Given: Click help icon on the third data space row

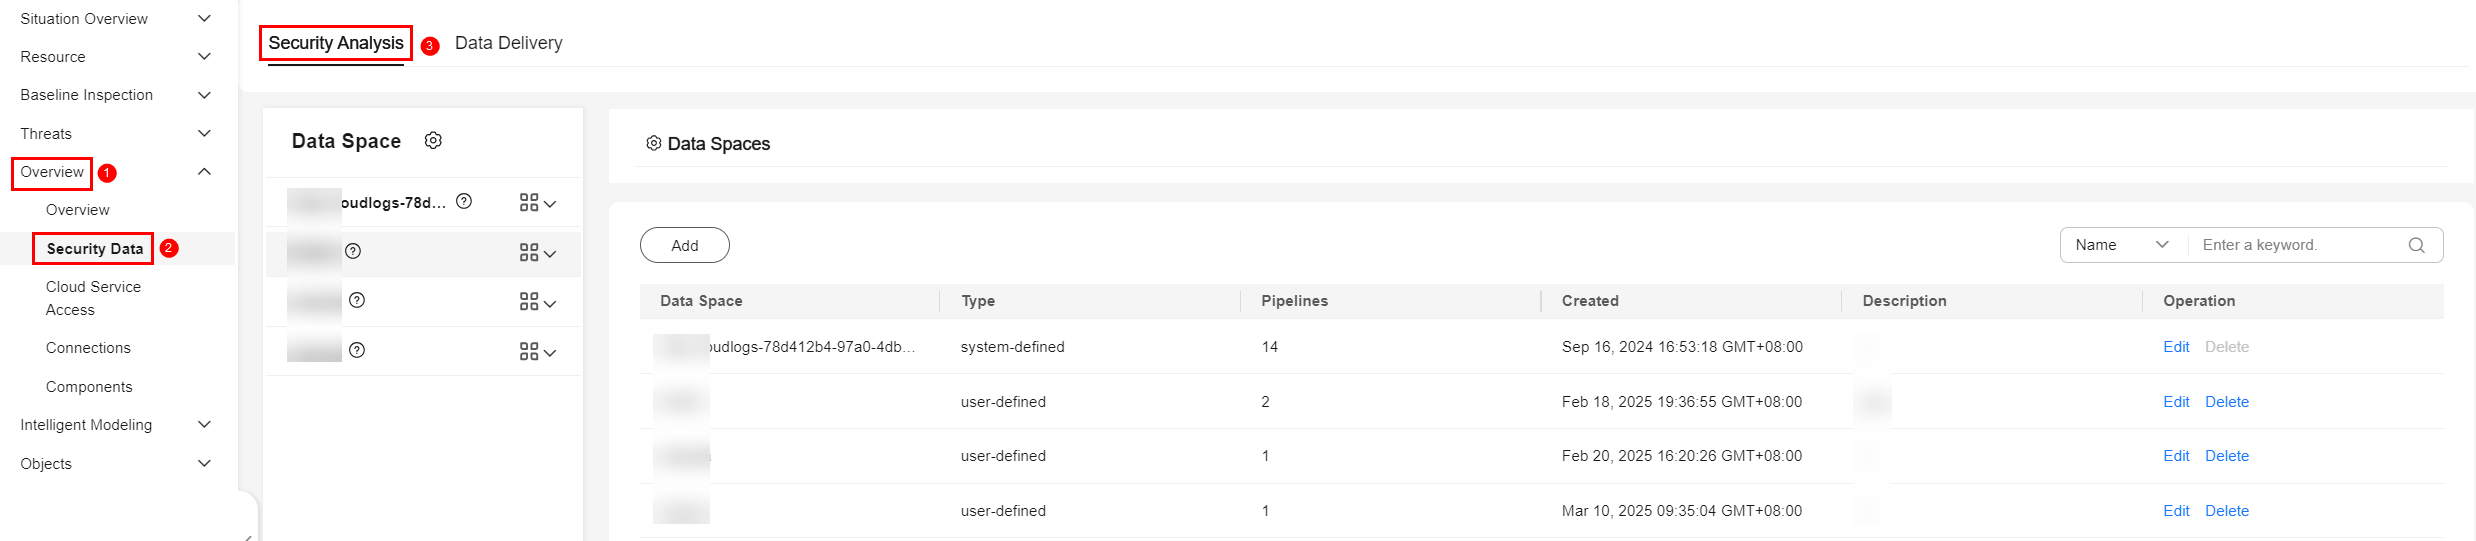Looking at the screenshot, I should click(x=357, y=300).
